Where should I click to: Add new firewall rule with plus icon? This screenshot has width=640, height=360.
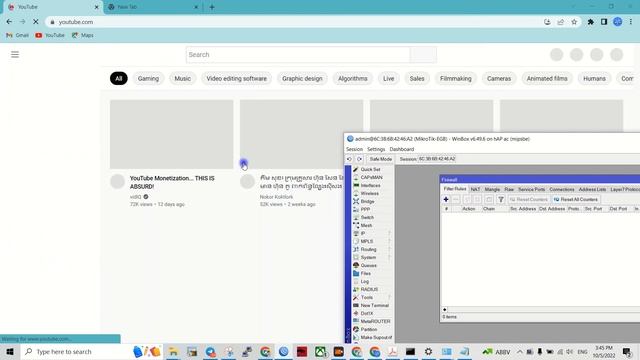pos(446,199)
